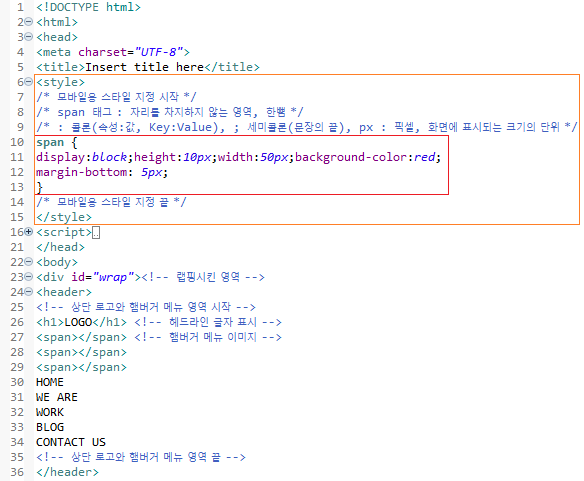Click the 'Insert title here' text

[x=144, y=67]
